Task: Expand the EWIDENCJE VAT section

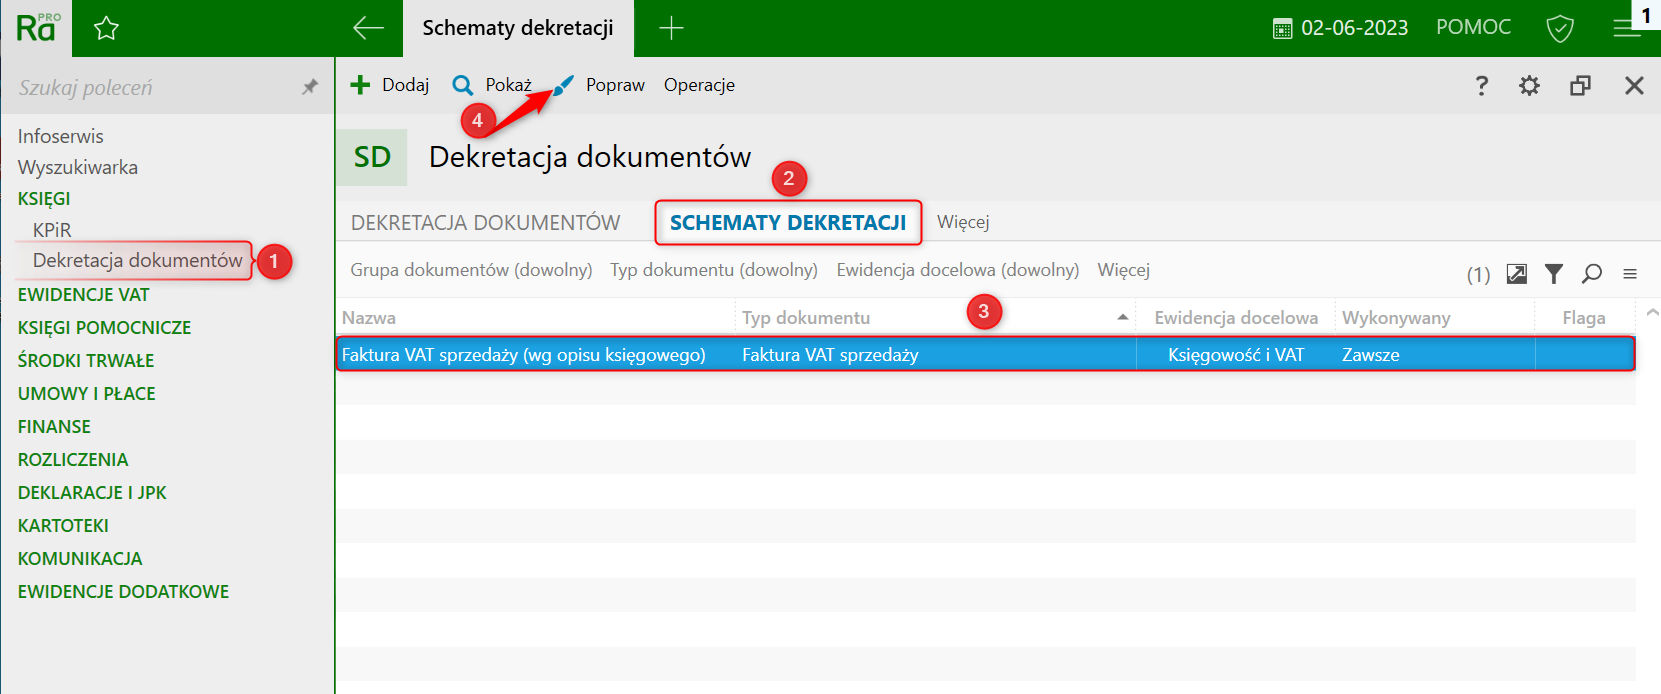Action: tap(83, 295)
